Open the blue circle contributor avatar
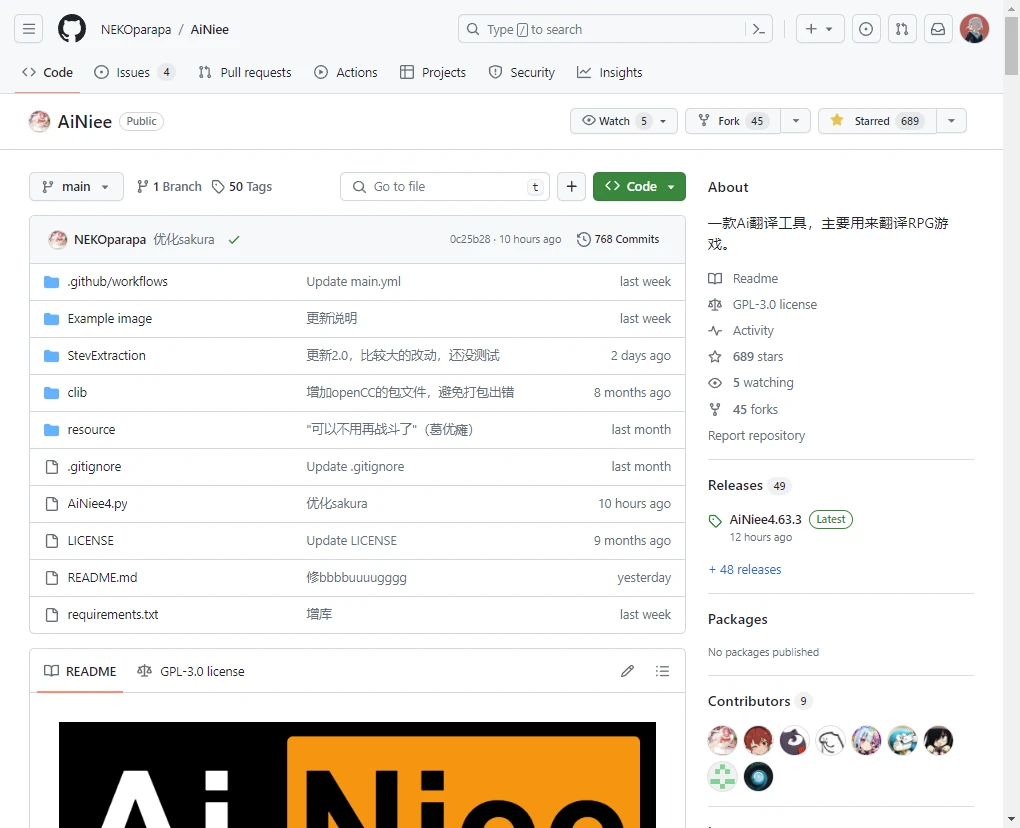 click(758, 777)
